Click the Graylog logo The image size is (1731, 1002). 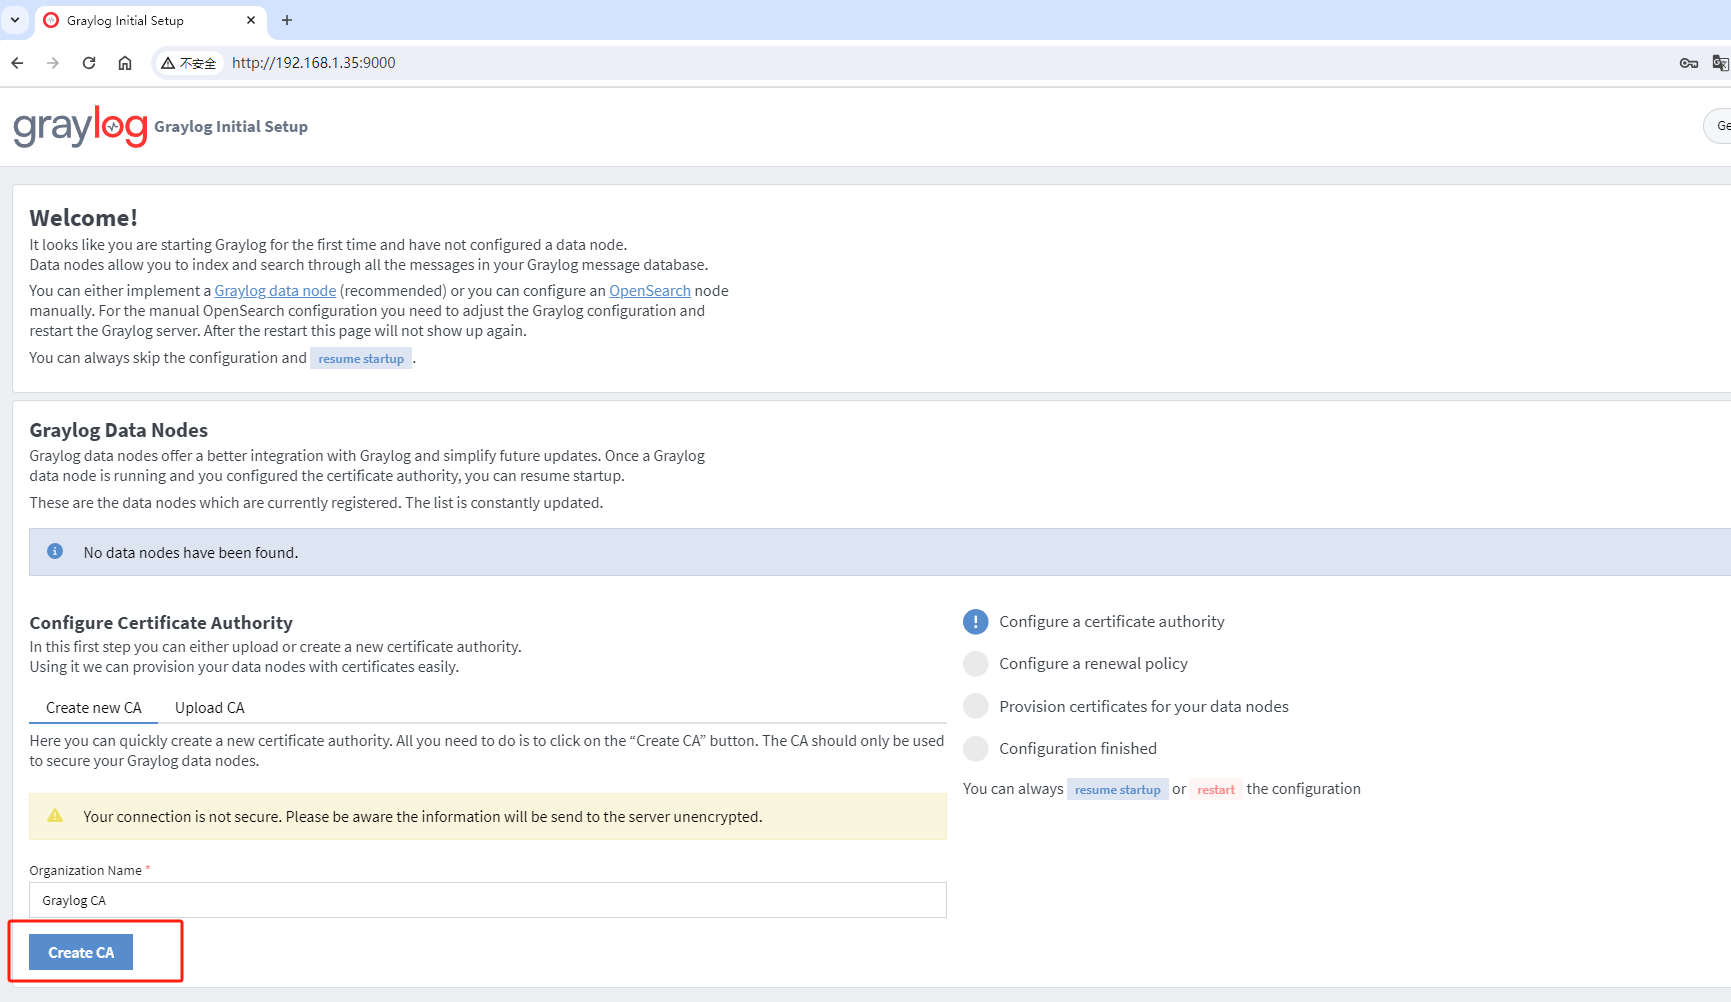pyautogui.click(x=80, y=127)
